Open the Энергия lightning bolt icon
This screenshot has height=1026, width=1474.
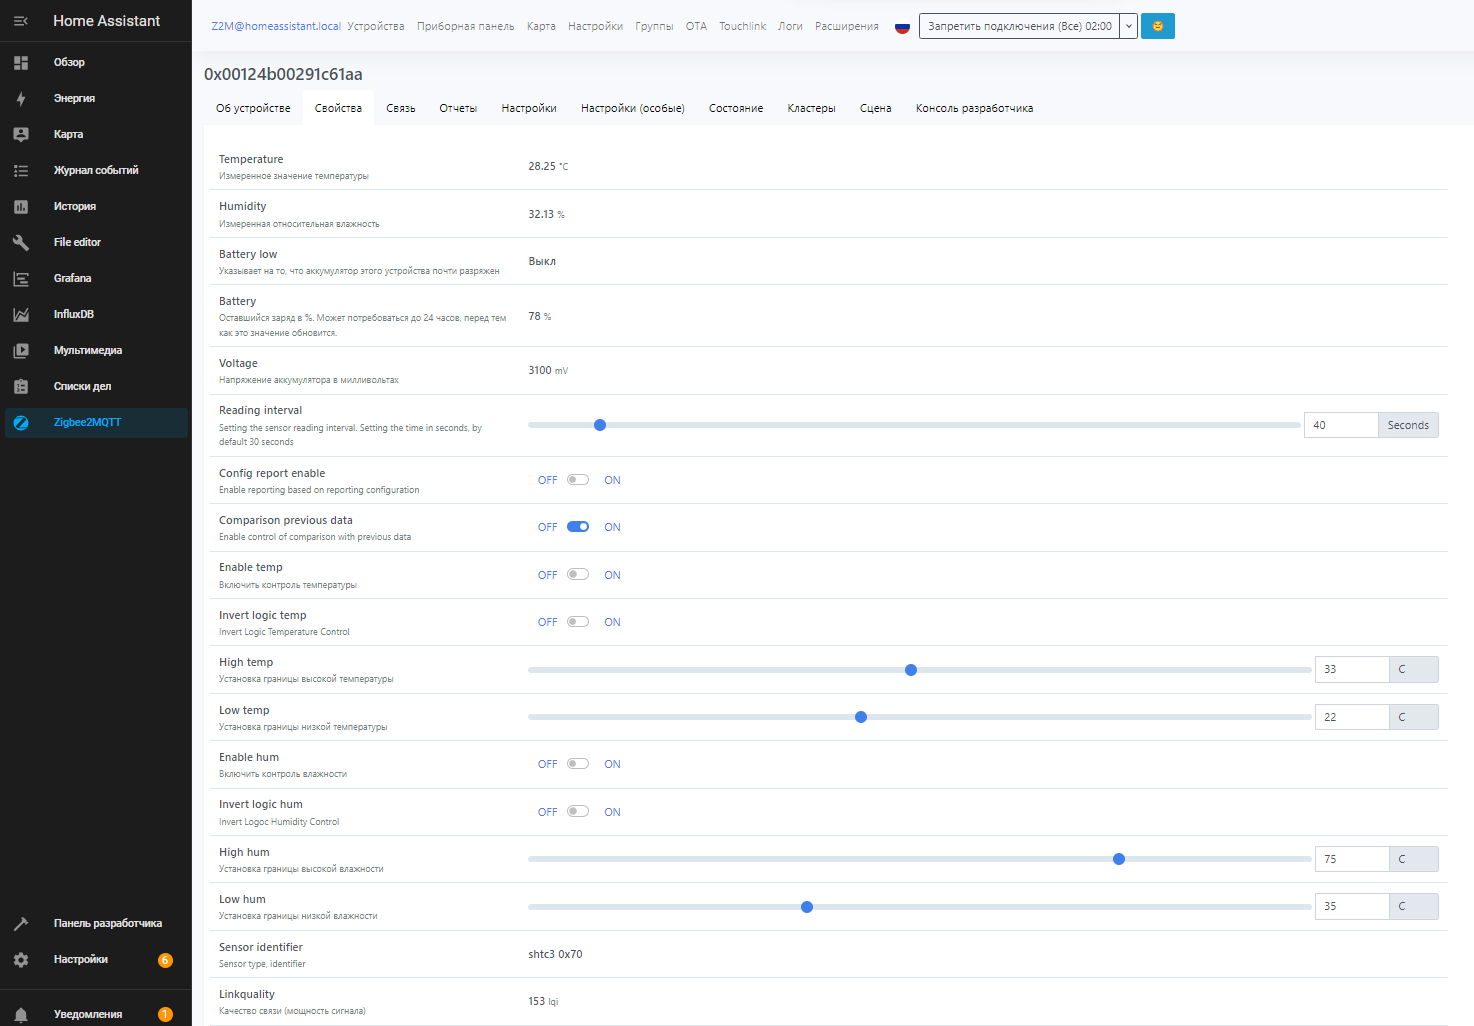[21, 98]
